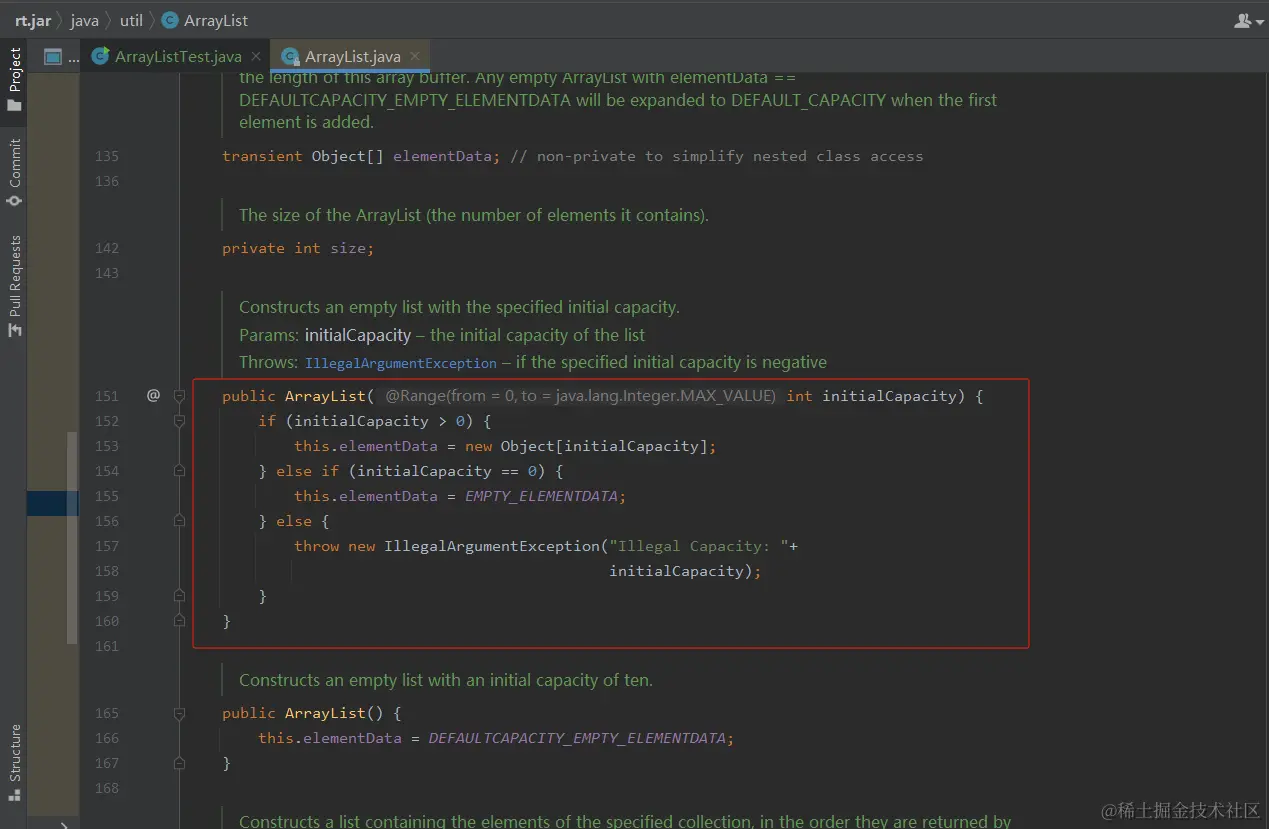
Task: Open the user account icon at top right
Action: pos(1247,20)
